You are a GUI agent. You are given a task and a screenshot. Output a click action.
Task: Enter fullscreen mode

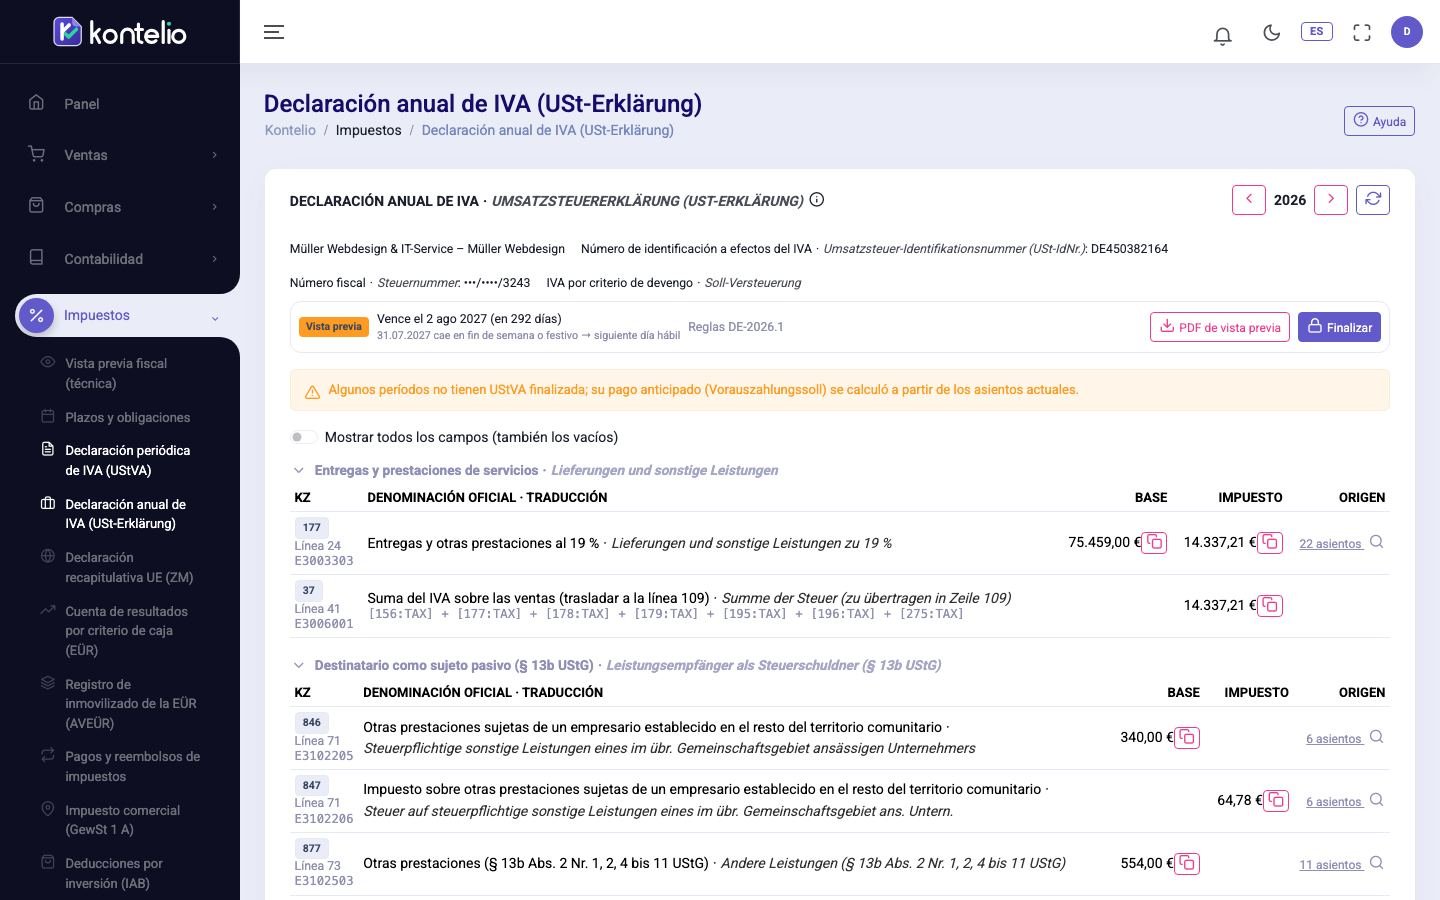[1362, 33]
